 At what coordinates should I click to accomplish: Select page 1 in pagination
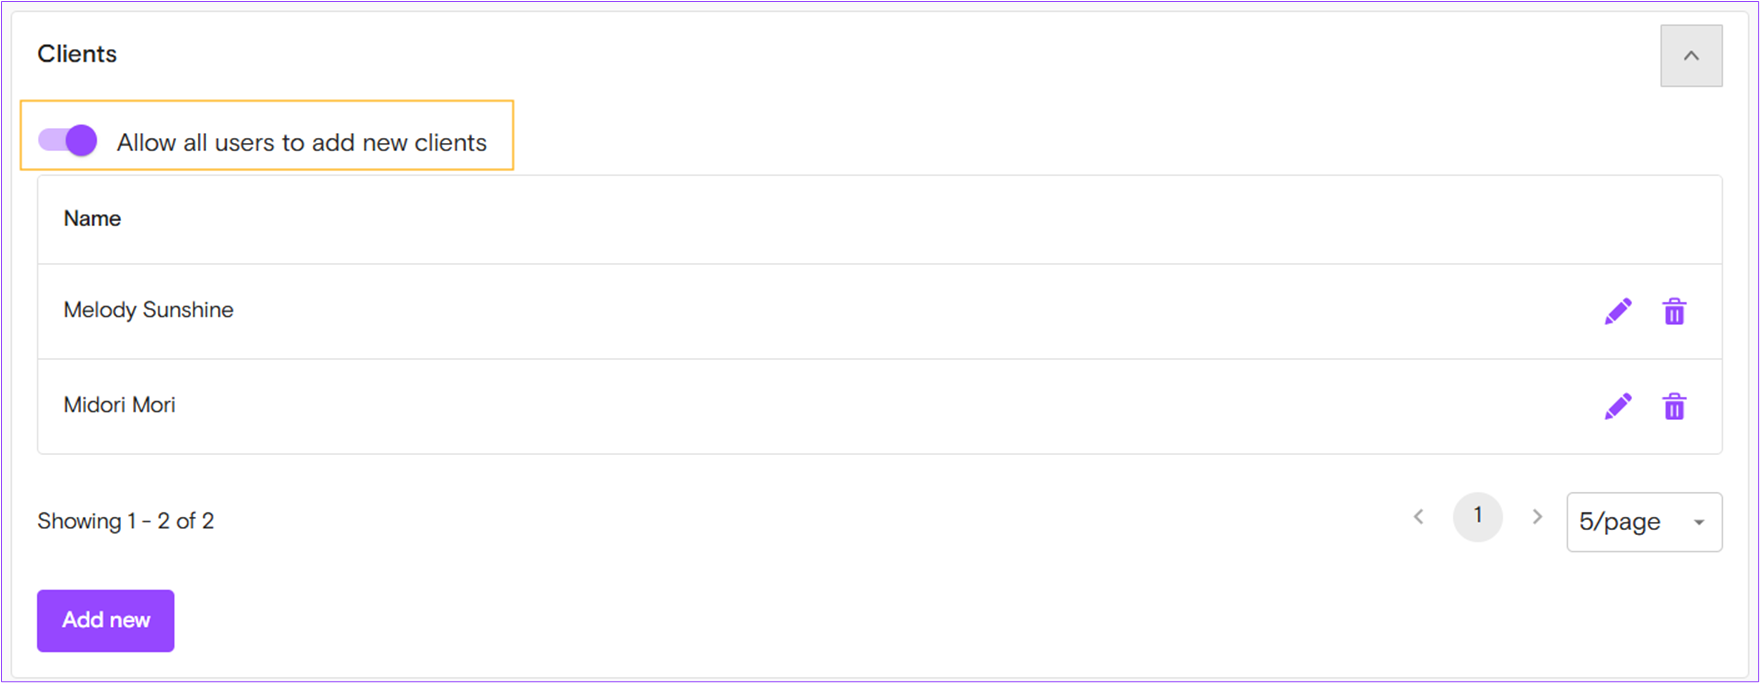pyautogui.click(x=1478, y=517)
